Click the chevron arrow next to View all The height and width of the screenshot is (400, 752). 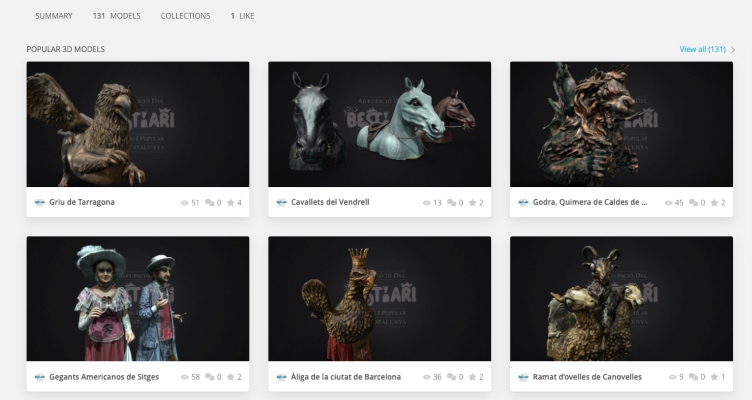click(x=733, y=49)
